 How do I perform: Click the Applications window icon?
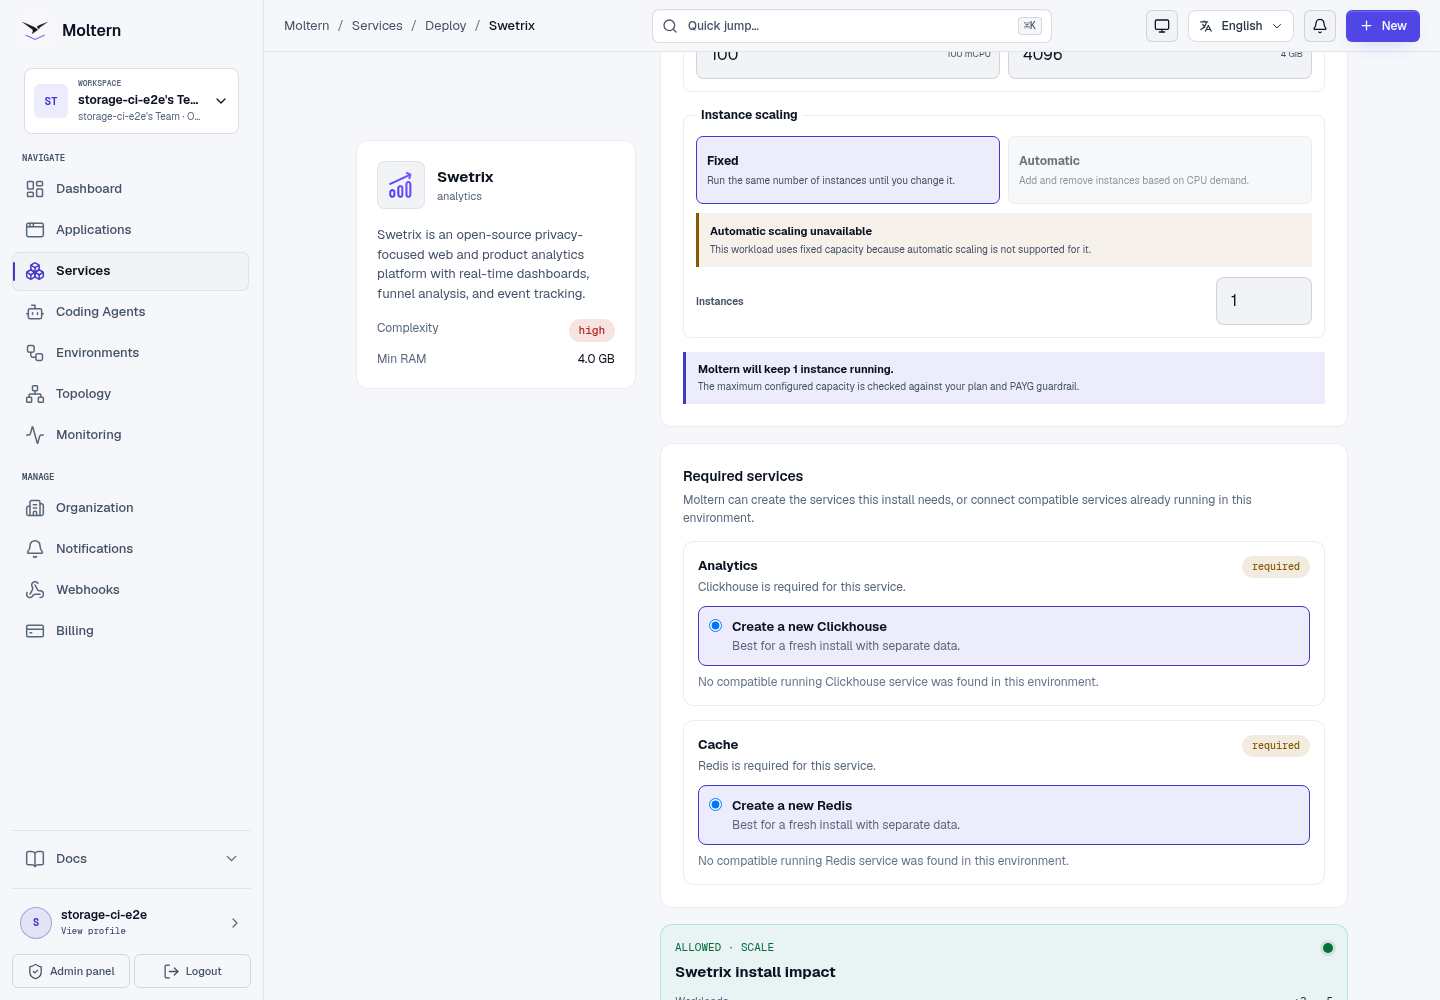(35, 230)
